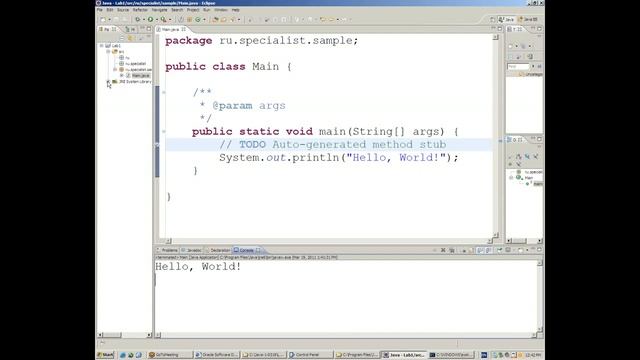Click the New Java Package toolbar icon

[x=189, y=20]
